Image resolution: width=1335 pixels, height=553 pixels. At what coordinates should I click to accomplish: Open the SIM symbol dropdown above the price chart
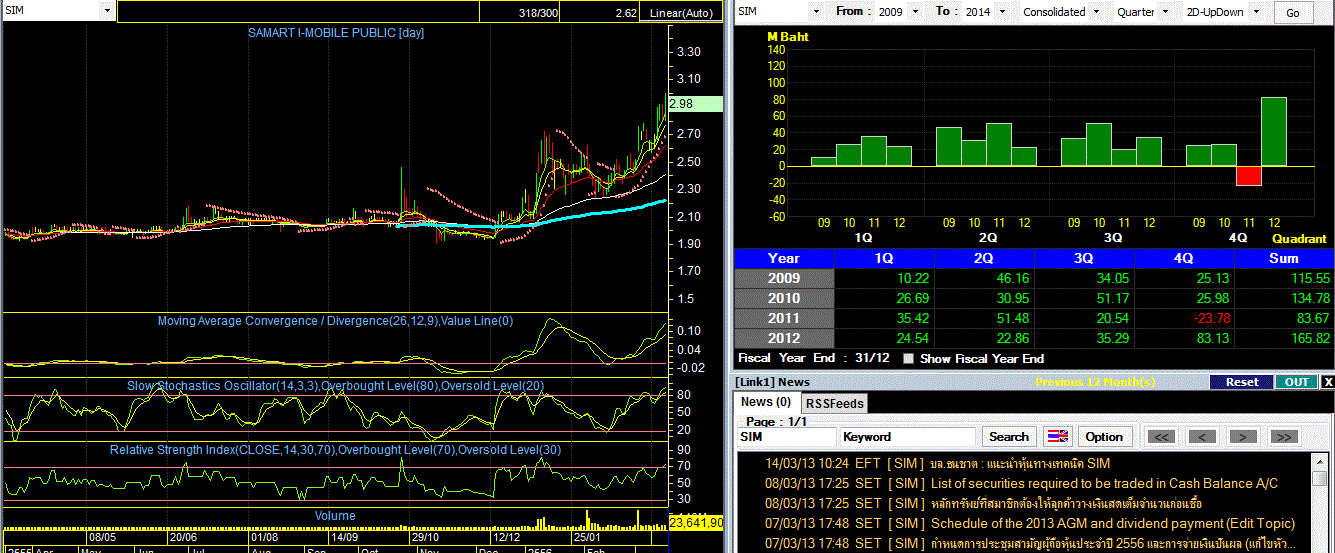(x=106, y=10)
